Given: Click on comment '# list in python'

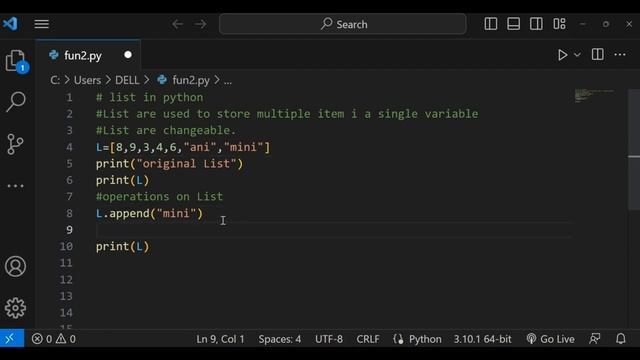Looking at the screenshot, I should click(x=149, y=98).
